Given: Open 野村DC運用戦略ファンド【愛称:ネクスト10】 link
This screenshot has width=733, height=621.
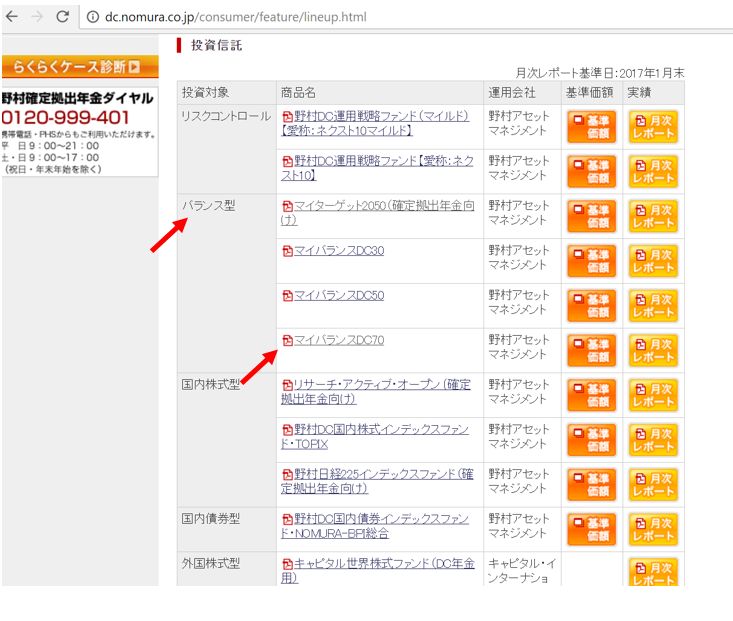Looking at the screenshot, I should 377,168.
